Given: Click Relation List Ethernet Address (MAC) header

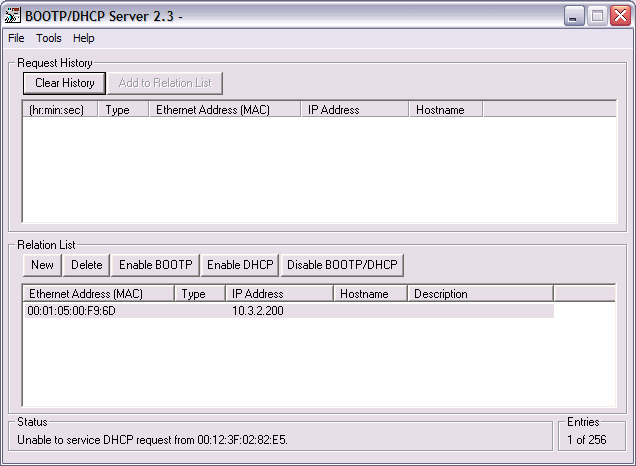Looking at the screenshot, I should point(99,293).
